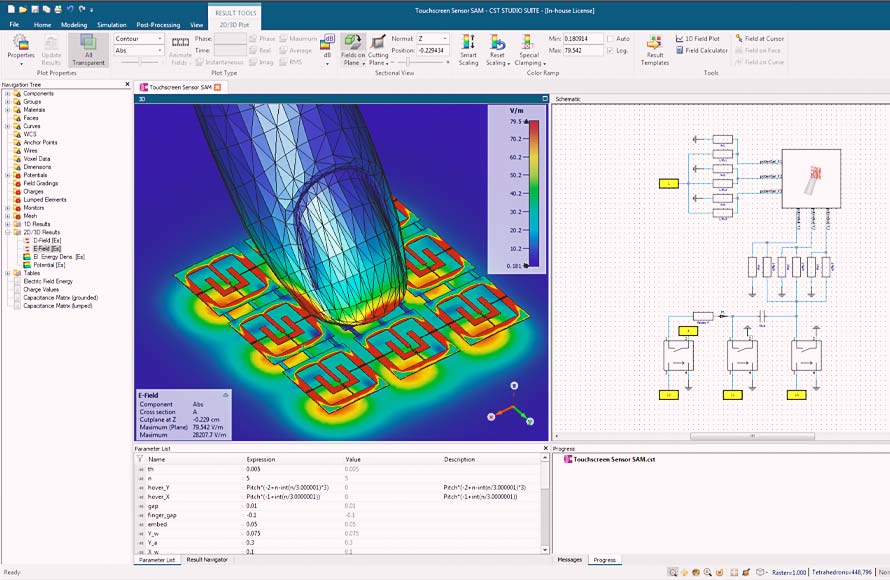
Task: Select the Field at Cursor tool
Action: coord(759,39)
